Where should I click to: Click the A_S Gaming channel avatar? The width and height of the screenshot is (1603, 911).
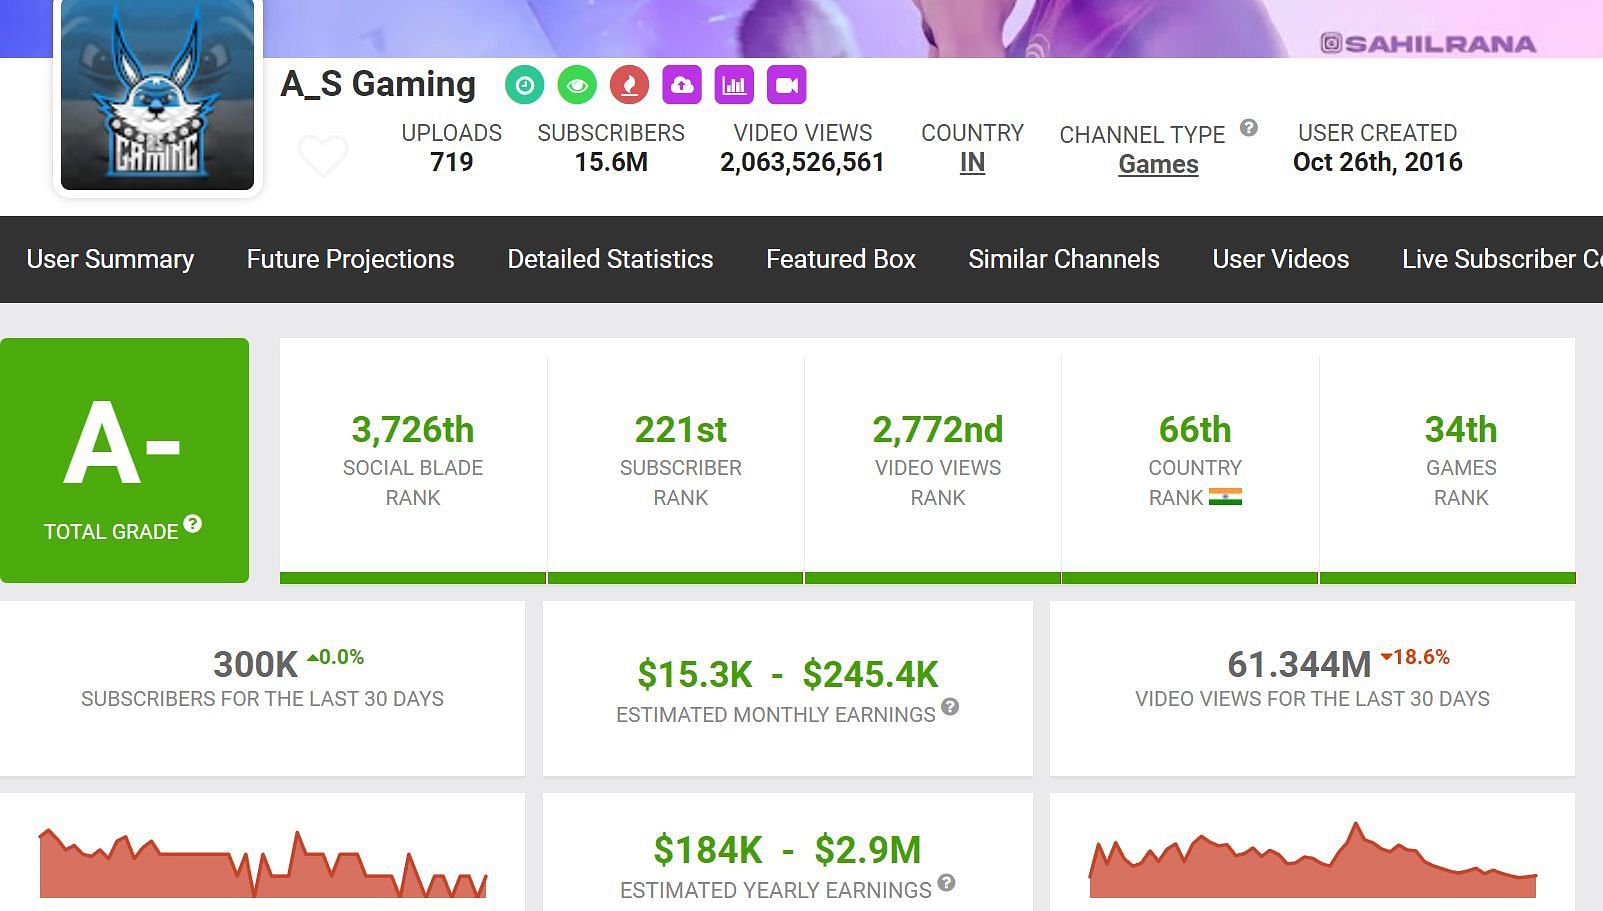[157, 95]
